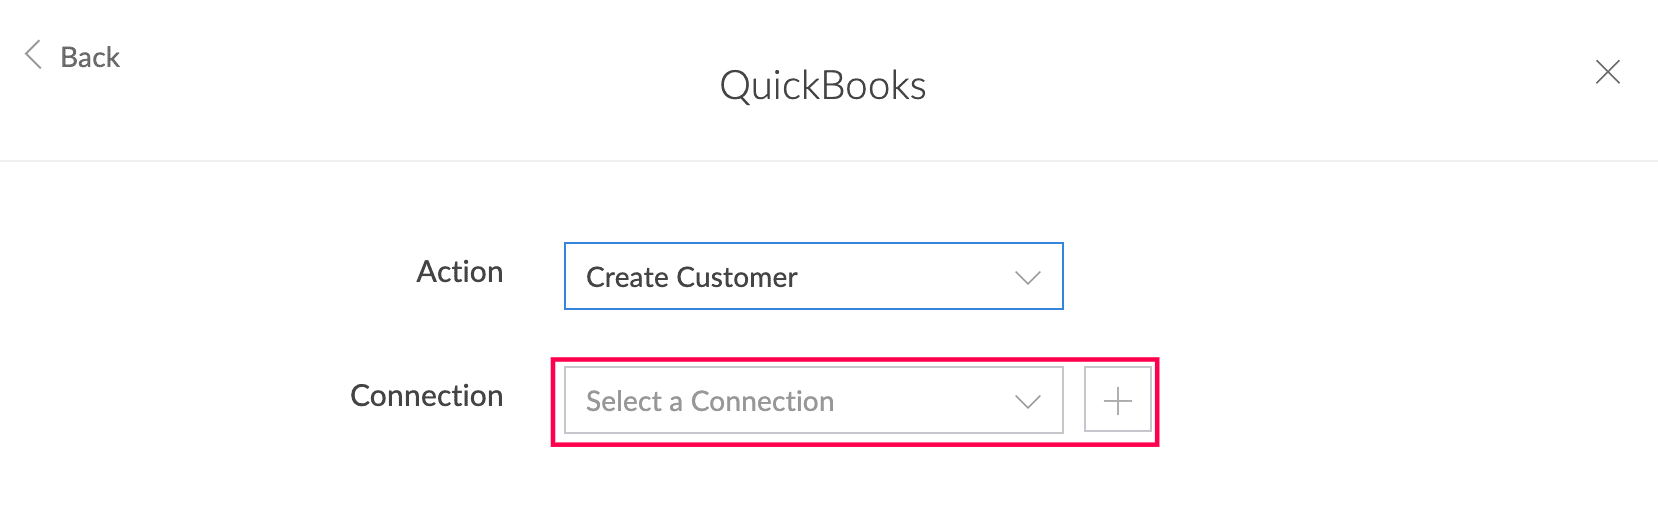Click the chevron arrow in the Connection field
Screen dimensions: 1658x510
click(x=1028, y=402)
